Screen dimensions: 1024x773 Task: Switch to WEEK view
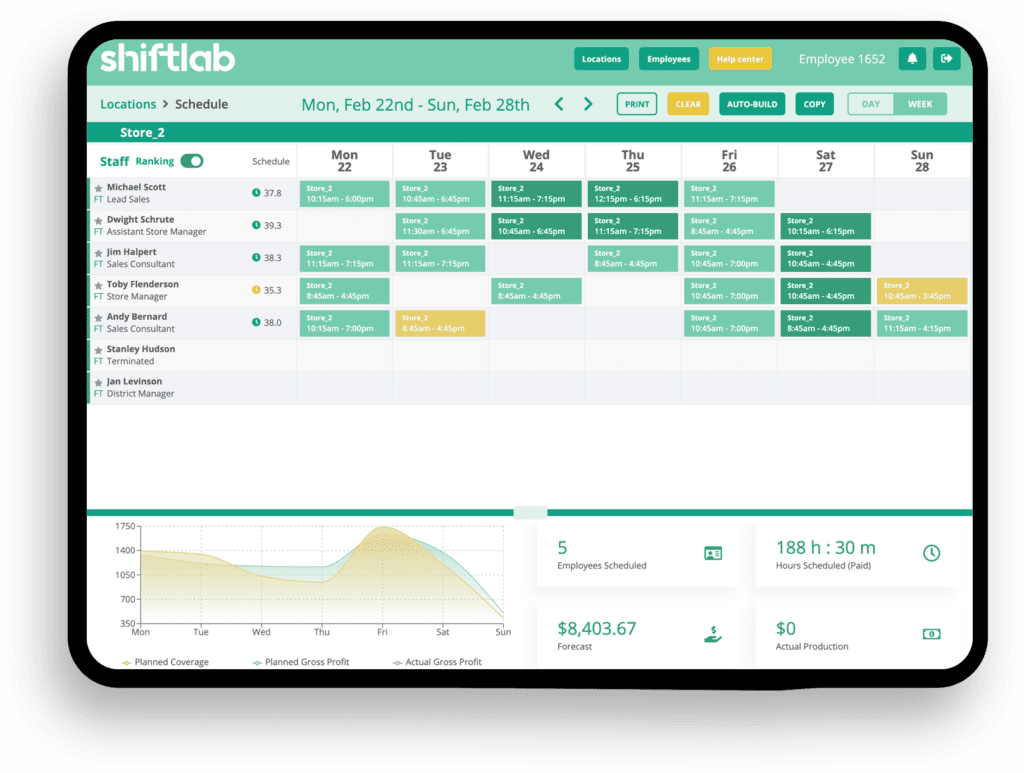(920, 104)
